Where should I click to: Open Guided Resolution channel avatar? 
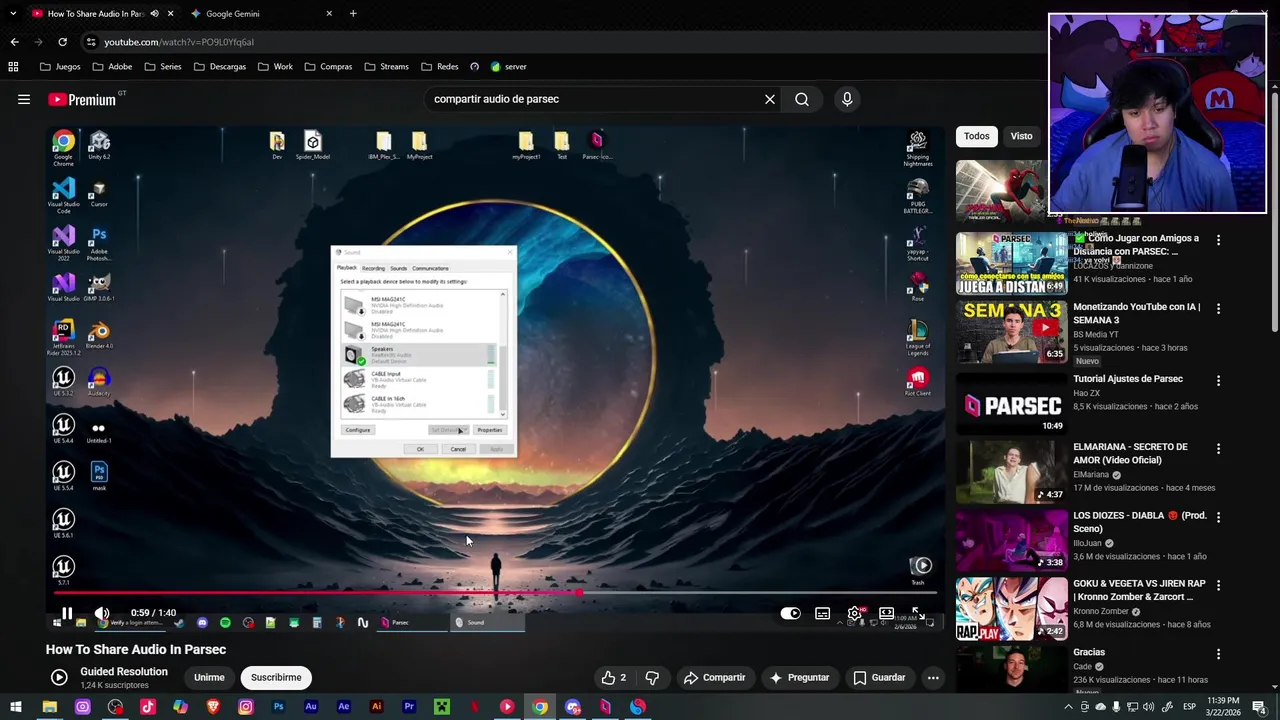pyautogui.click(x=59, y=677)
